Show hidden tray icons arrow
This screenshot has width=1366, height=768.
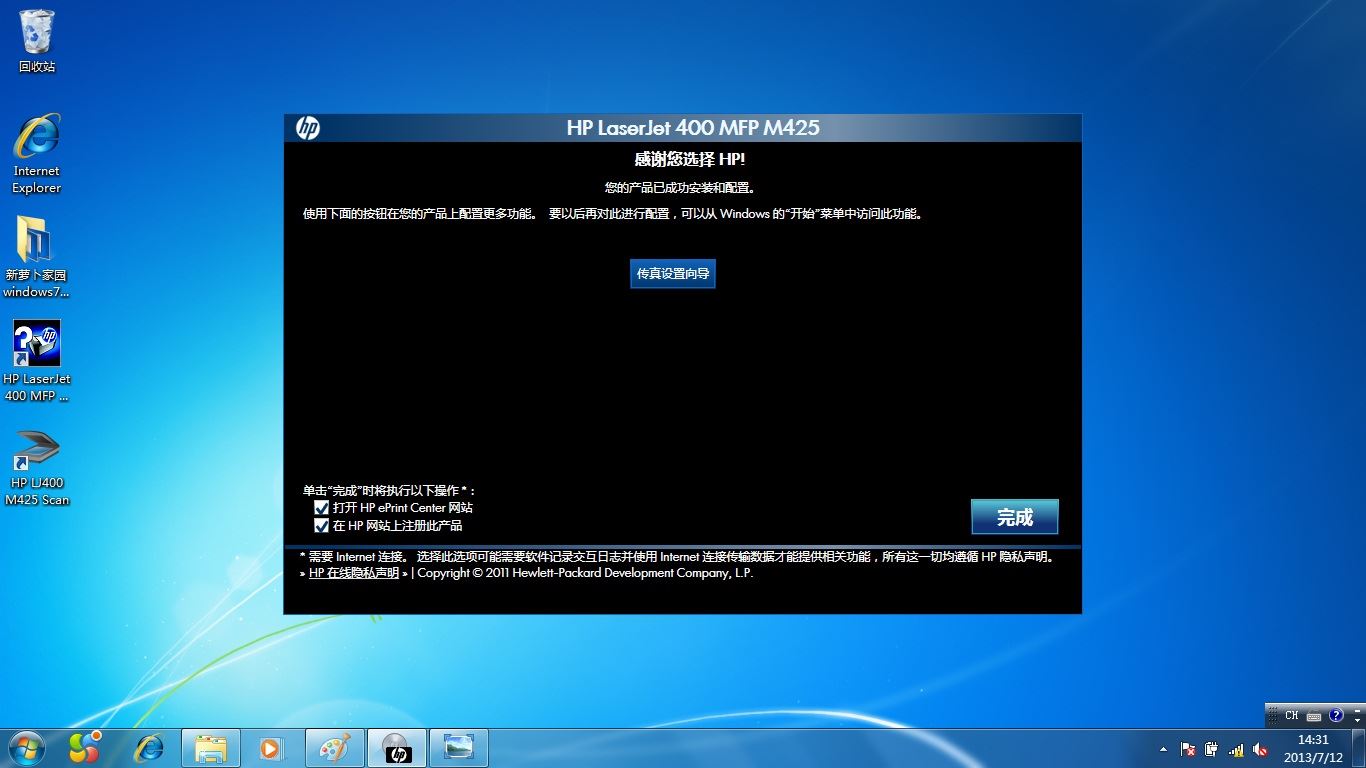(x=1163, y=749)
